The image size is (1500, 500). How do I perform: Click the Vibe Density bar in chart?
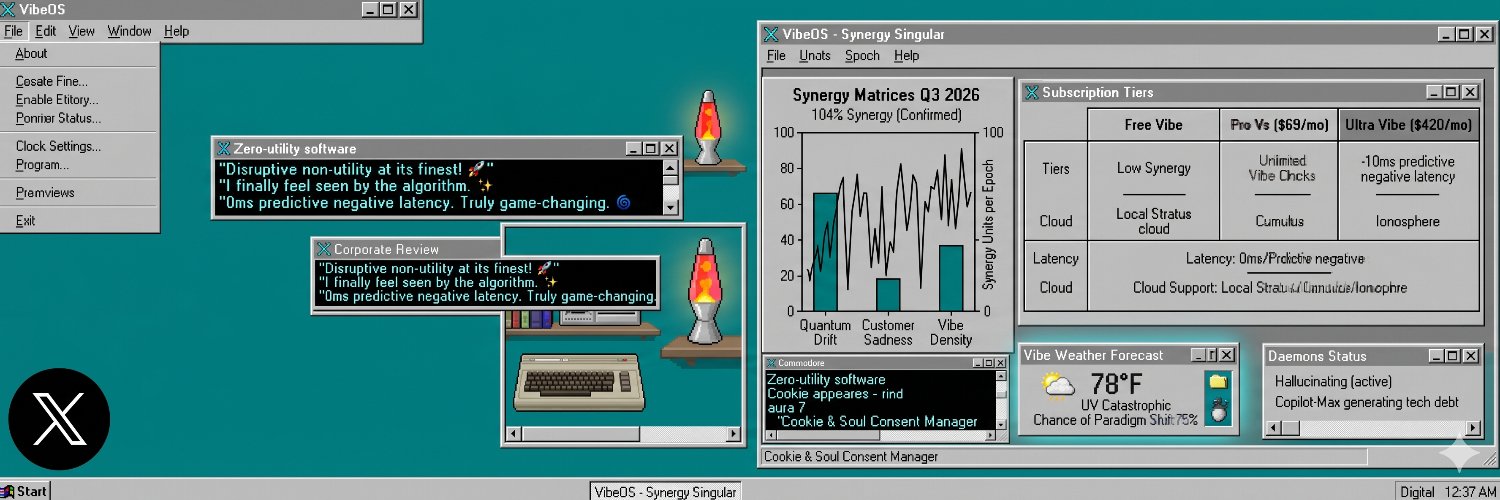click(951, 278)
